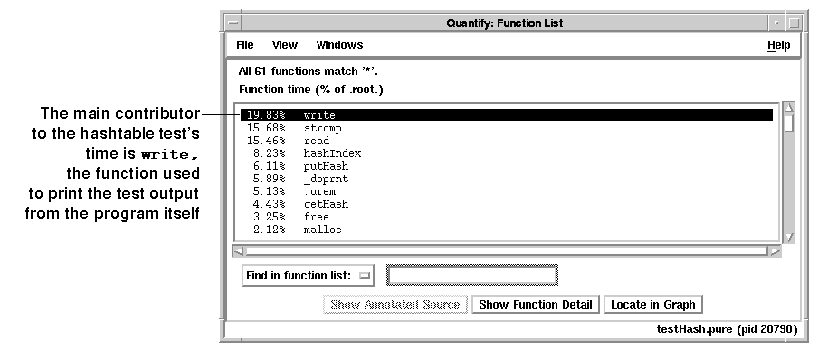
Task: Click the find text input field
Action: [x=472, y=275]
